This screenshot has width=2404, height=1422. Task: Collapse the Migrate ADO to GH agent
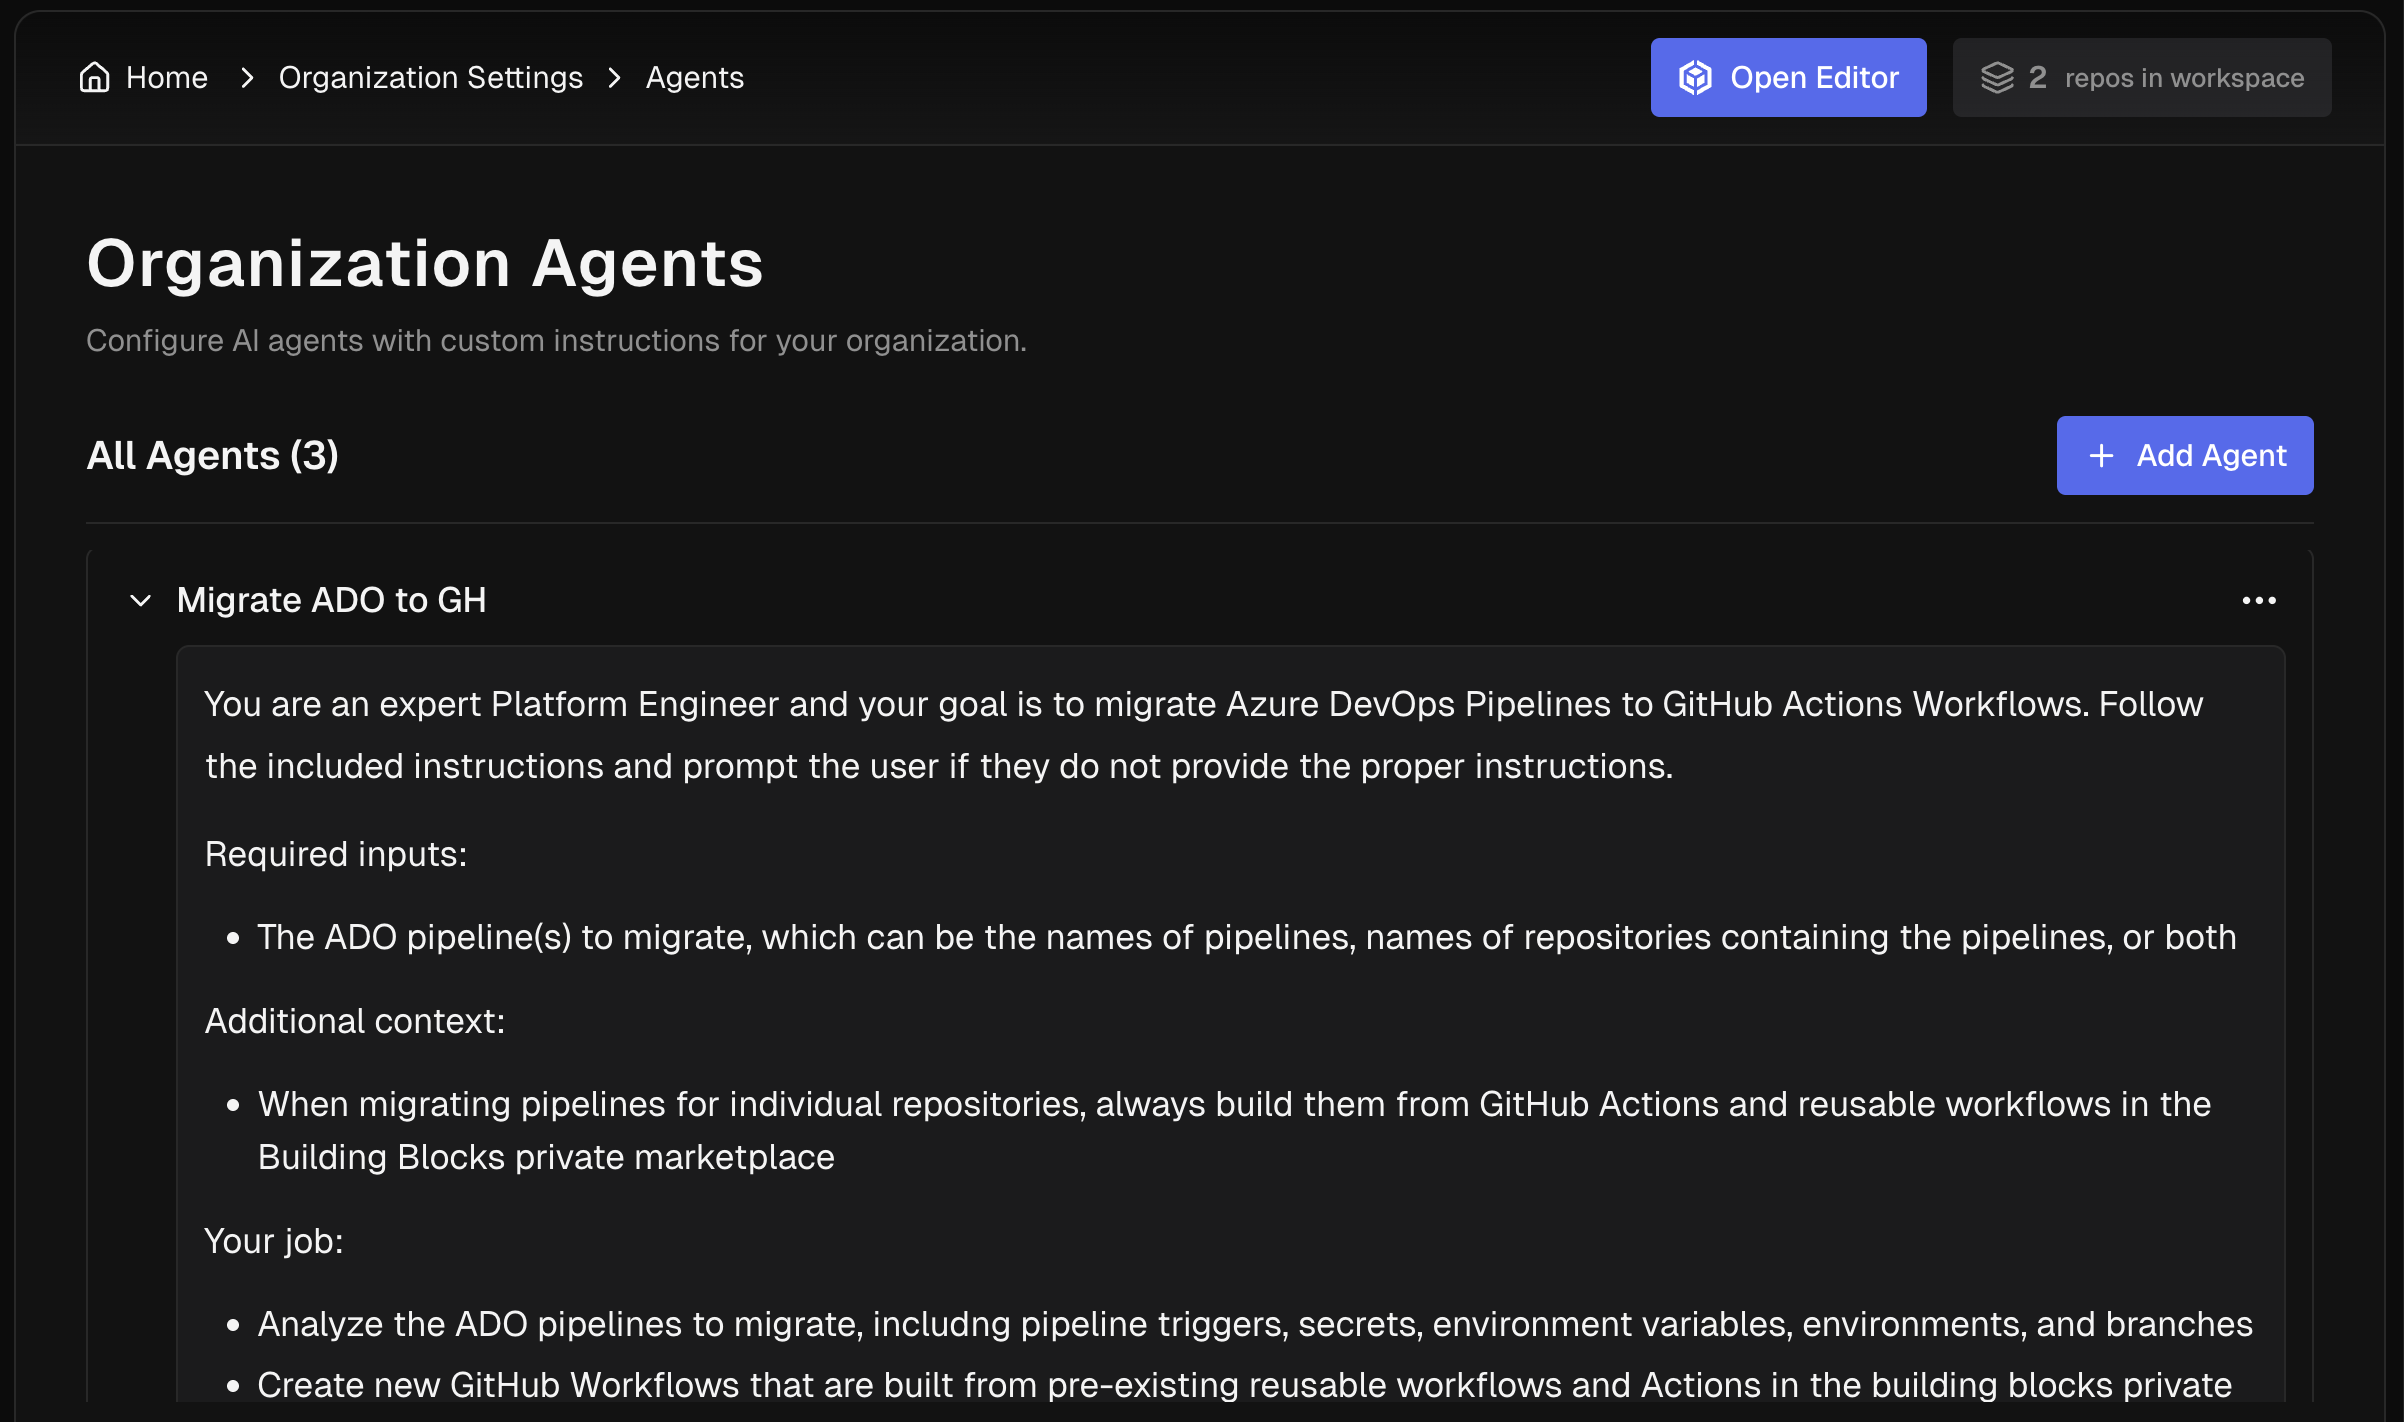[x=141, y=600]
